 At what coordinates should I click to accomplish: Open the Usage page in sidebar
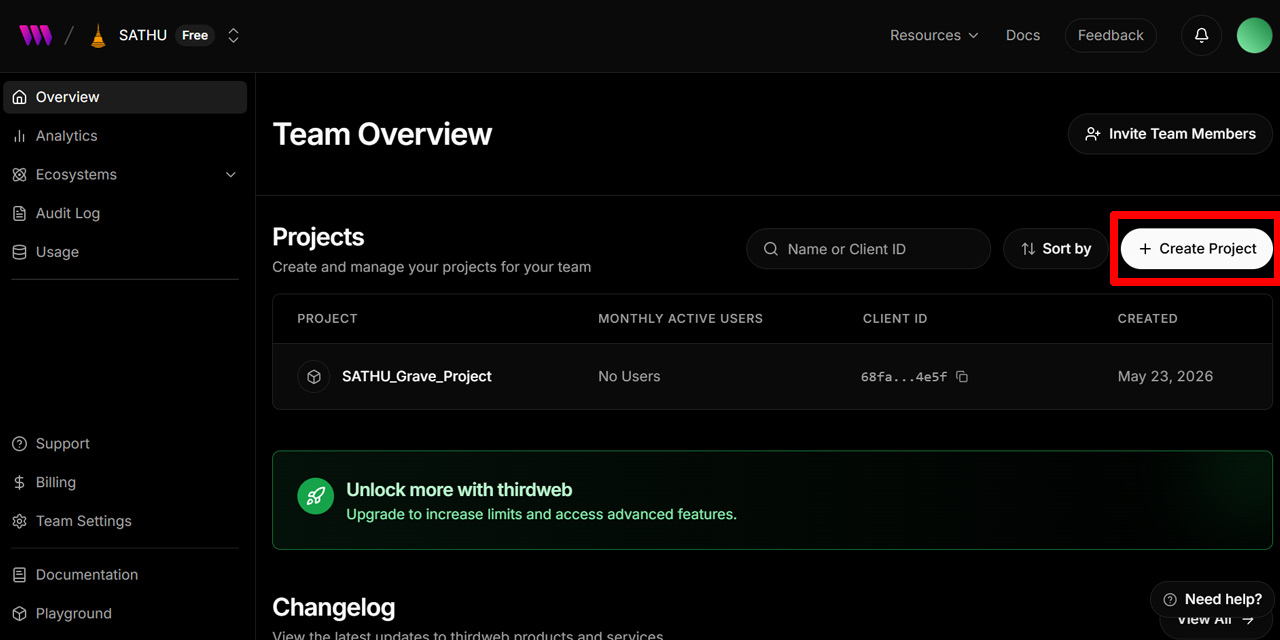click(125, 252)
